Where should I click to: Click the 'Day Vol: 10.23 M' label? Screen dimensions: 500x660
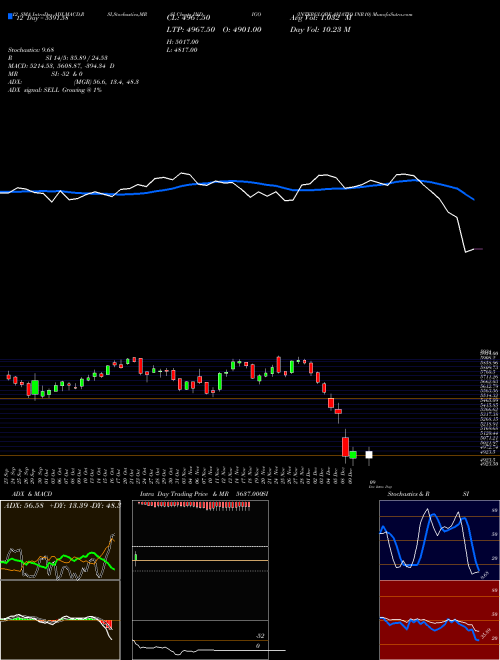coord(320,29)
